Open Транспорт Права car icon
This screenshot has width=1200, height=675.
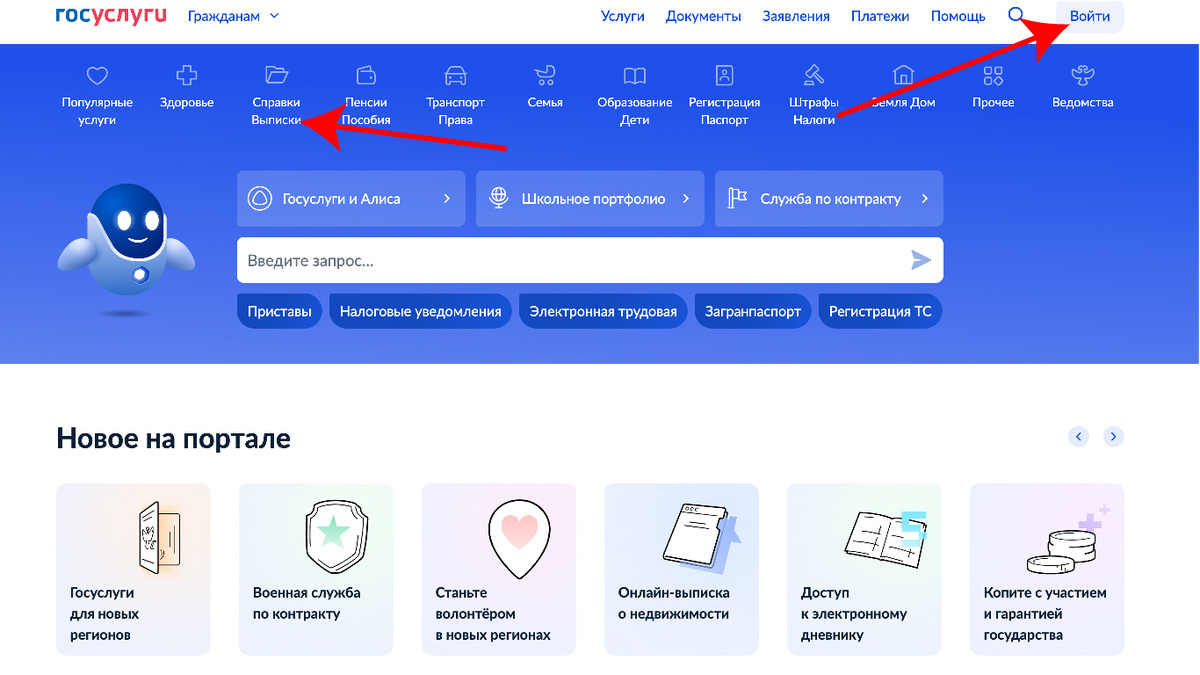click(x=455, y=75)
